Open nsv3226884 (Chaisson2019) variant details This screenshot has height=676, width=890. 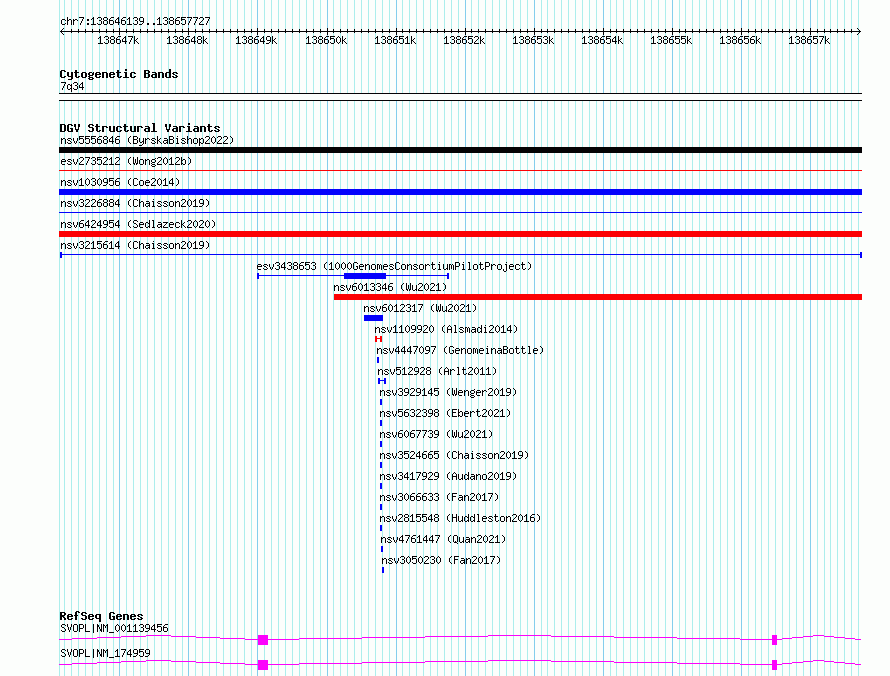[135, 203]
